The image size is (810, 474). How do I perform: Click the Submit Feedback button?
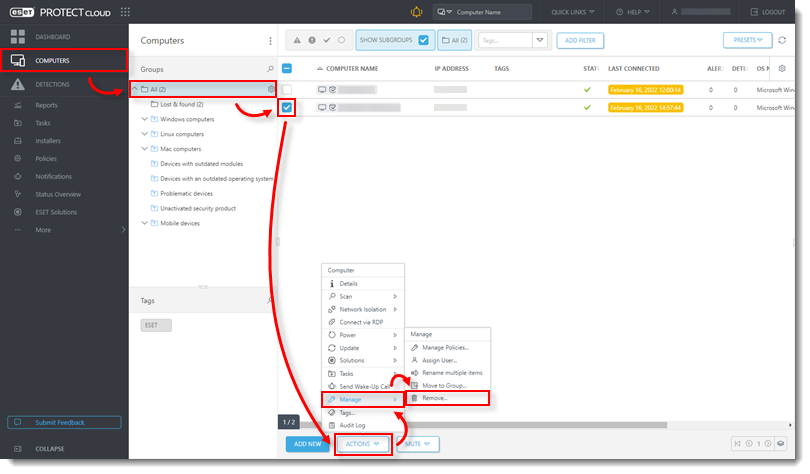point(64,423)
